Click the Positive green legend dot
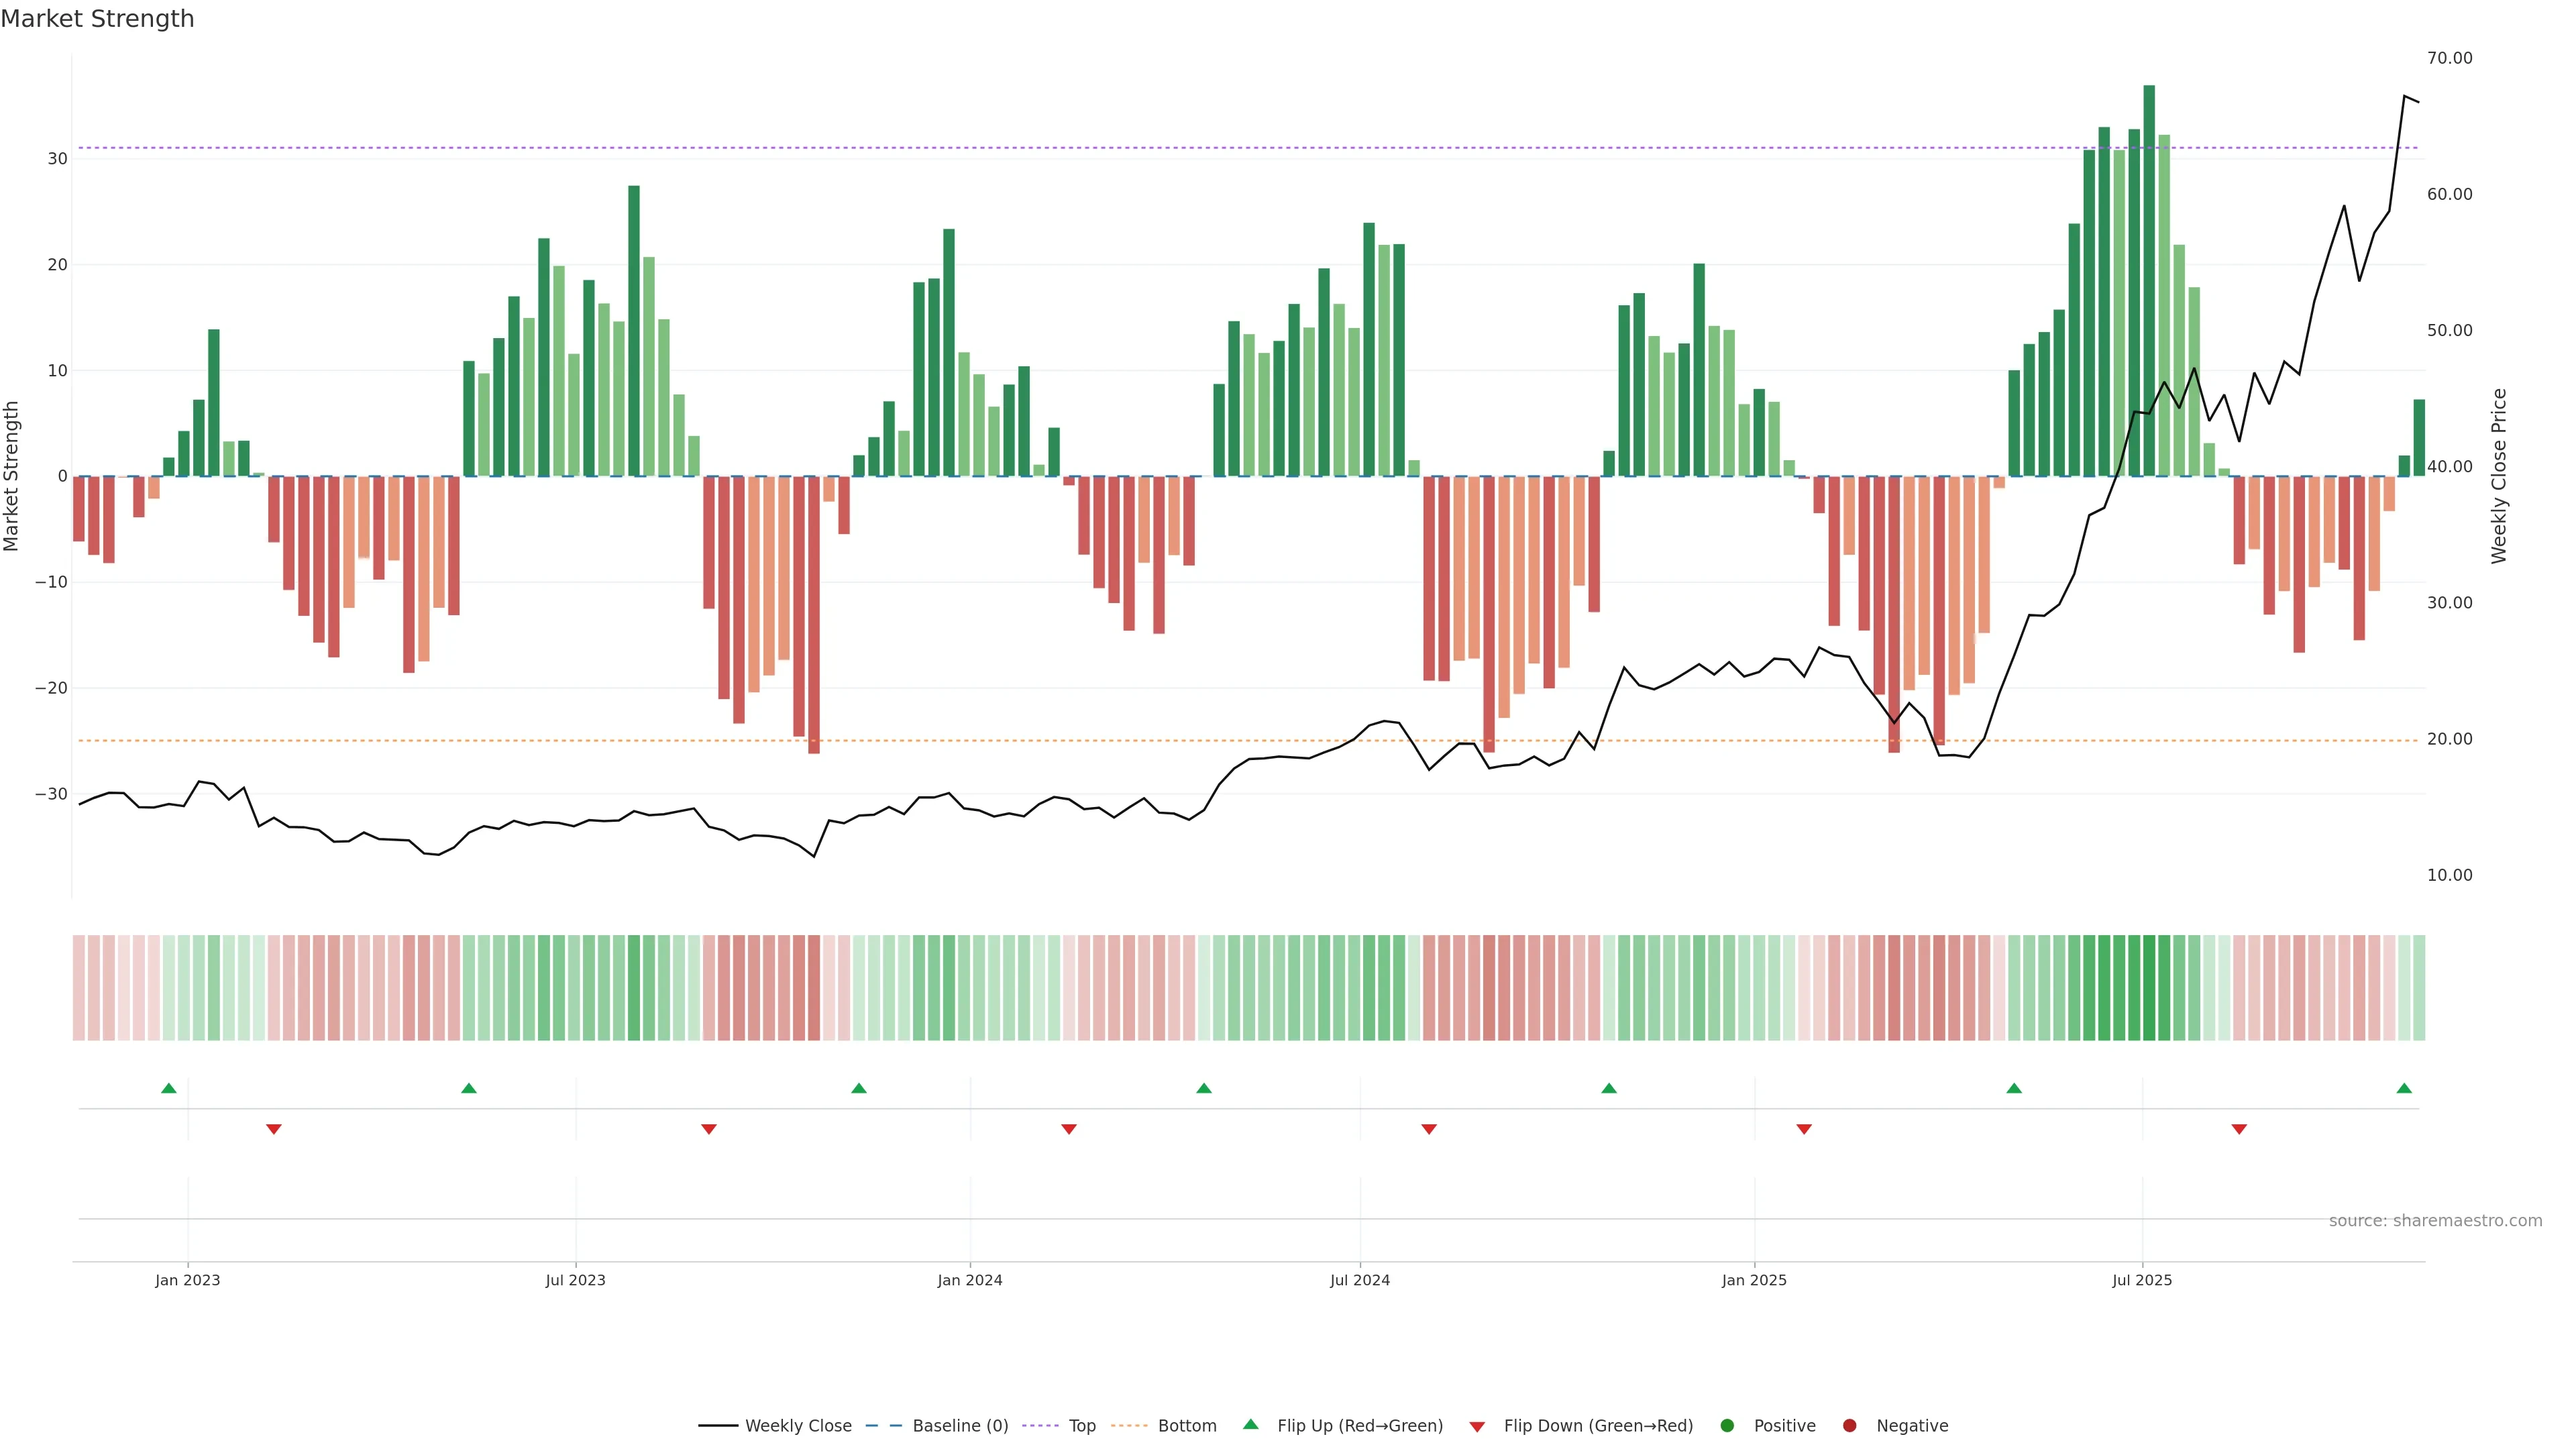Image resolution: width=2576 pixels, height=1449 pixels. click(1727, 1425)
